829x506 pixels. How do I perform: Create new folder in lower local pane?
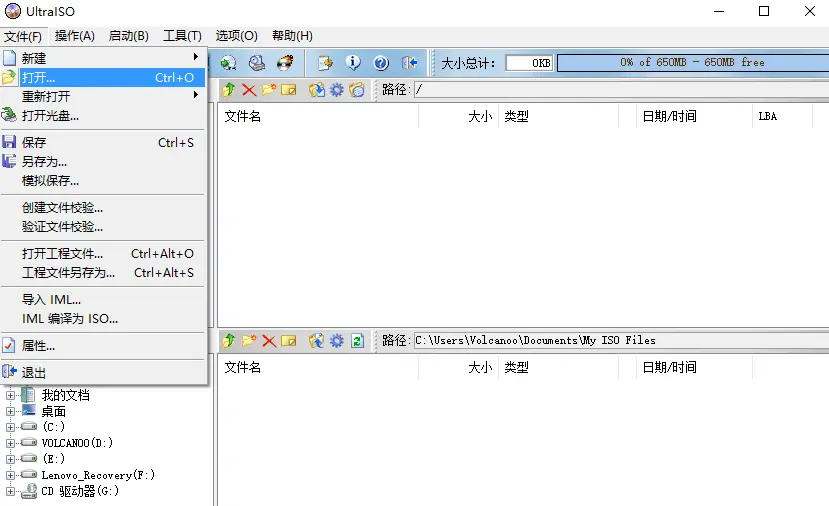coord(249,341)
